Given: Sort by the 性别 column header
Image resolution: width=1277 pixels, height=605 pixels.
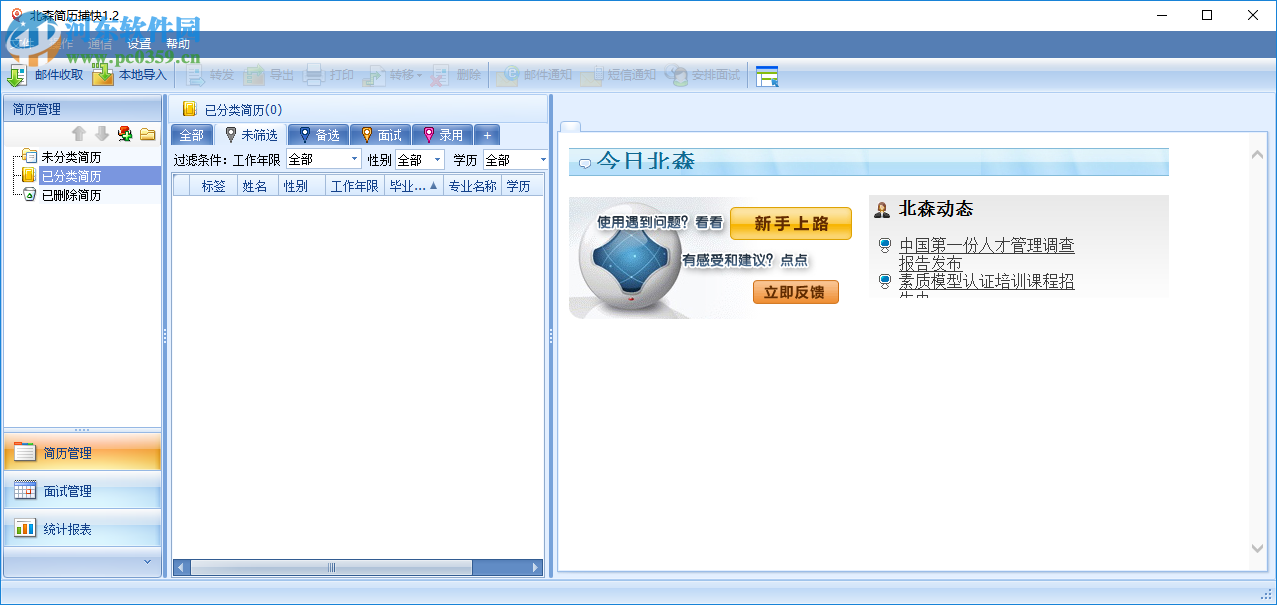Looking at the screenshot, I should pyautogui.click(x=301, y=185).
